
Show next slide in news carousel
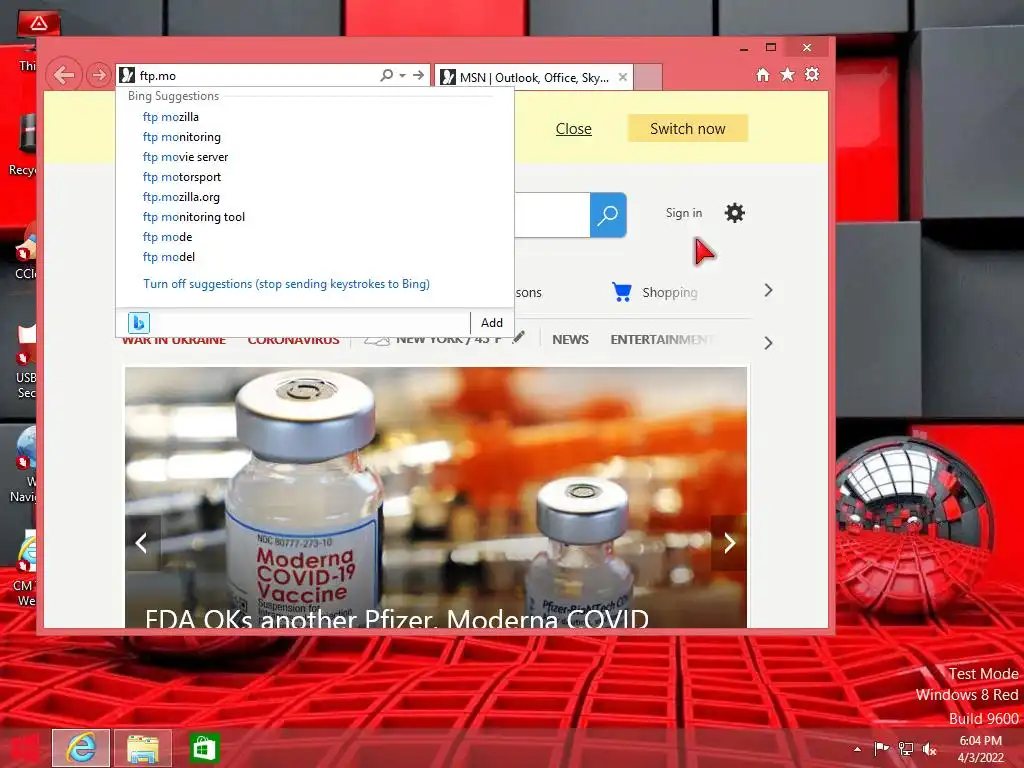(x=729, y=543)
